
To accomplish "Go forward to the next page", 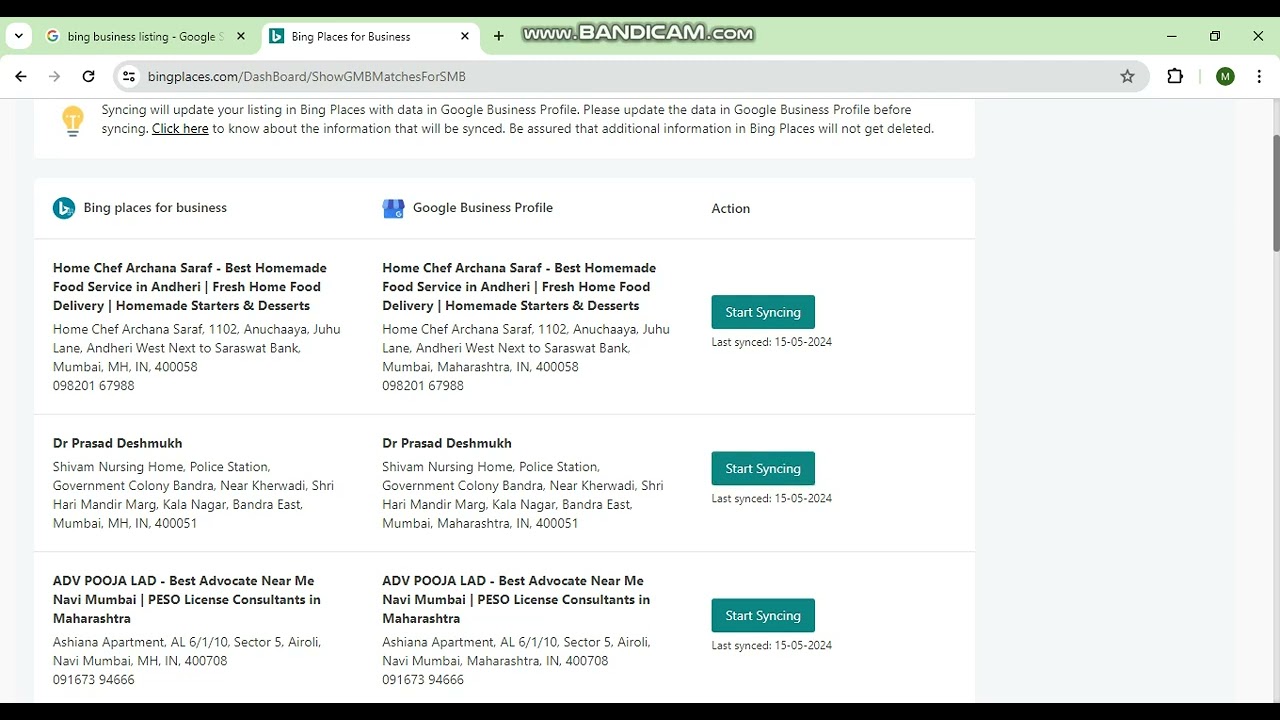I will click(55, 76).
